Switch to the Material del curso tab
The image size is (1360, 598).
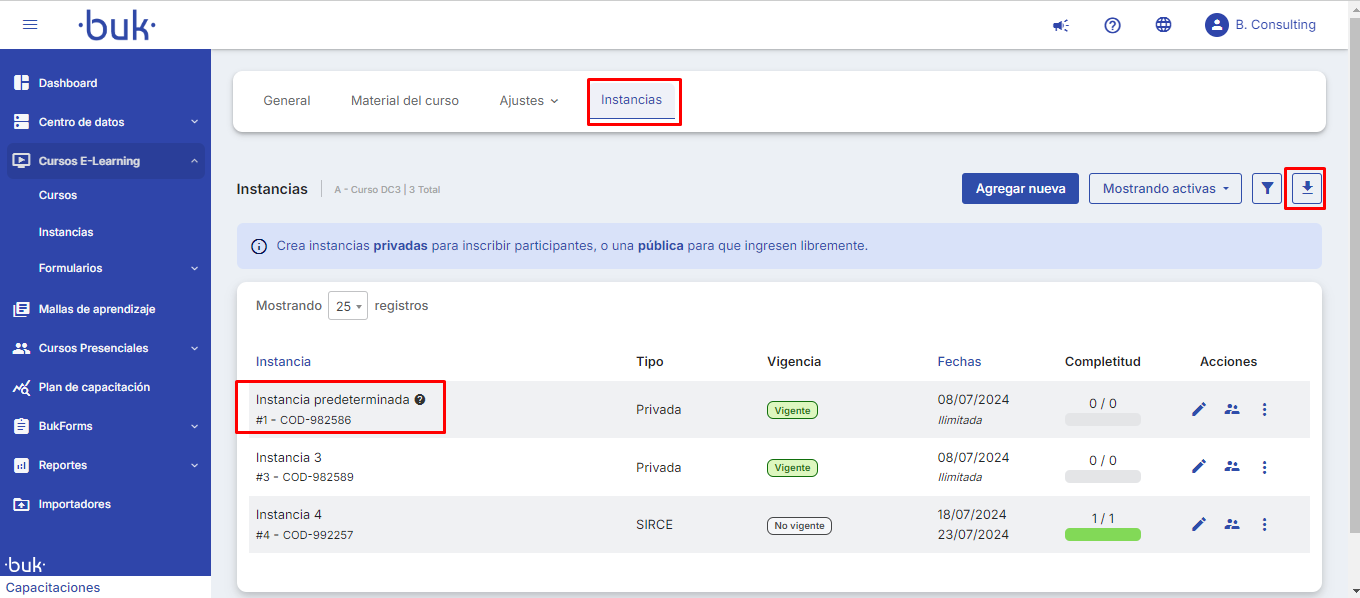point(405,101)
